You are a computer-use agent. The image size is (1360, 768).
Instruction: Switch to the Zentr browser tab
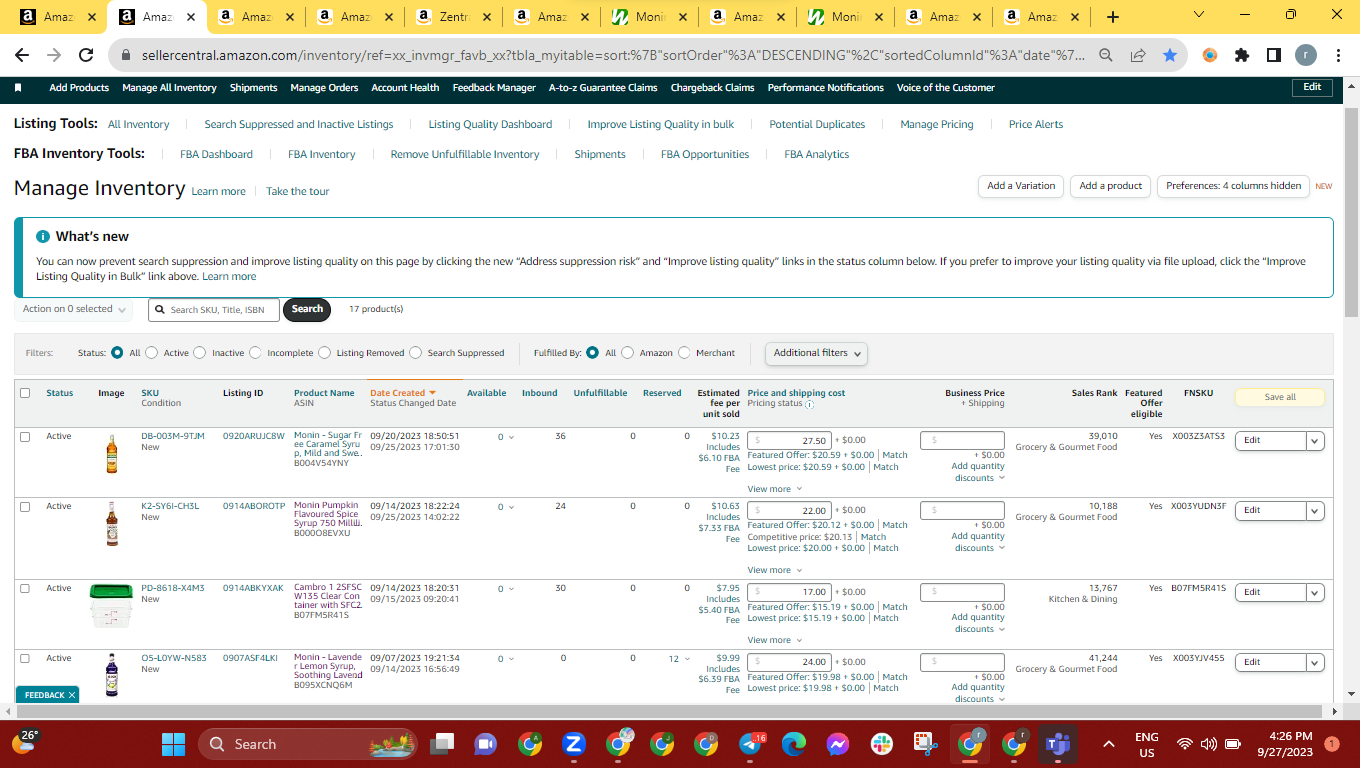click(x=455, y=17)
